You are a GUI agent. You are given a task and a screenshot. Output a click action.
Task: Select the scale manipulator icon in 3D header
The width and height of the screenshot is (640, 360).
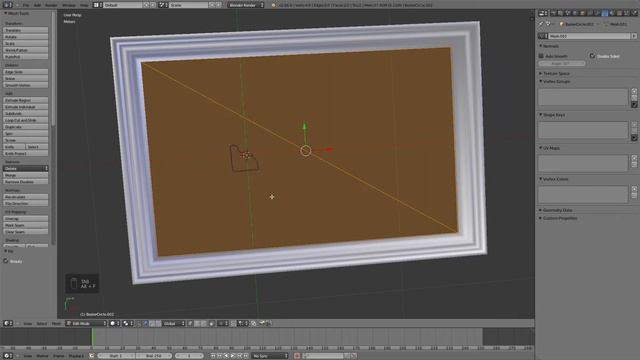pos(158,323)
